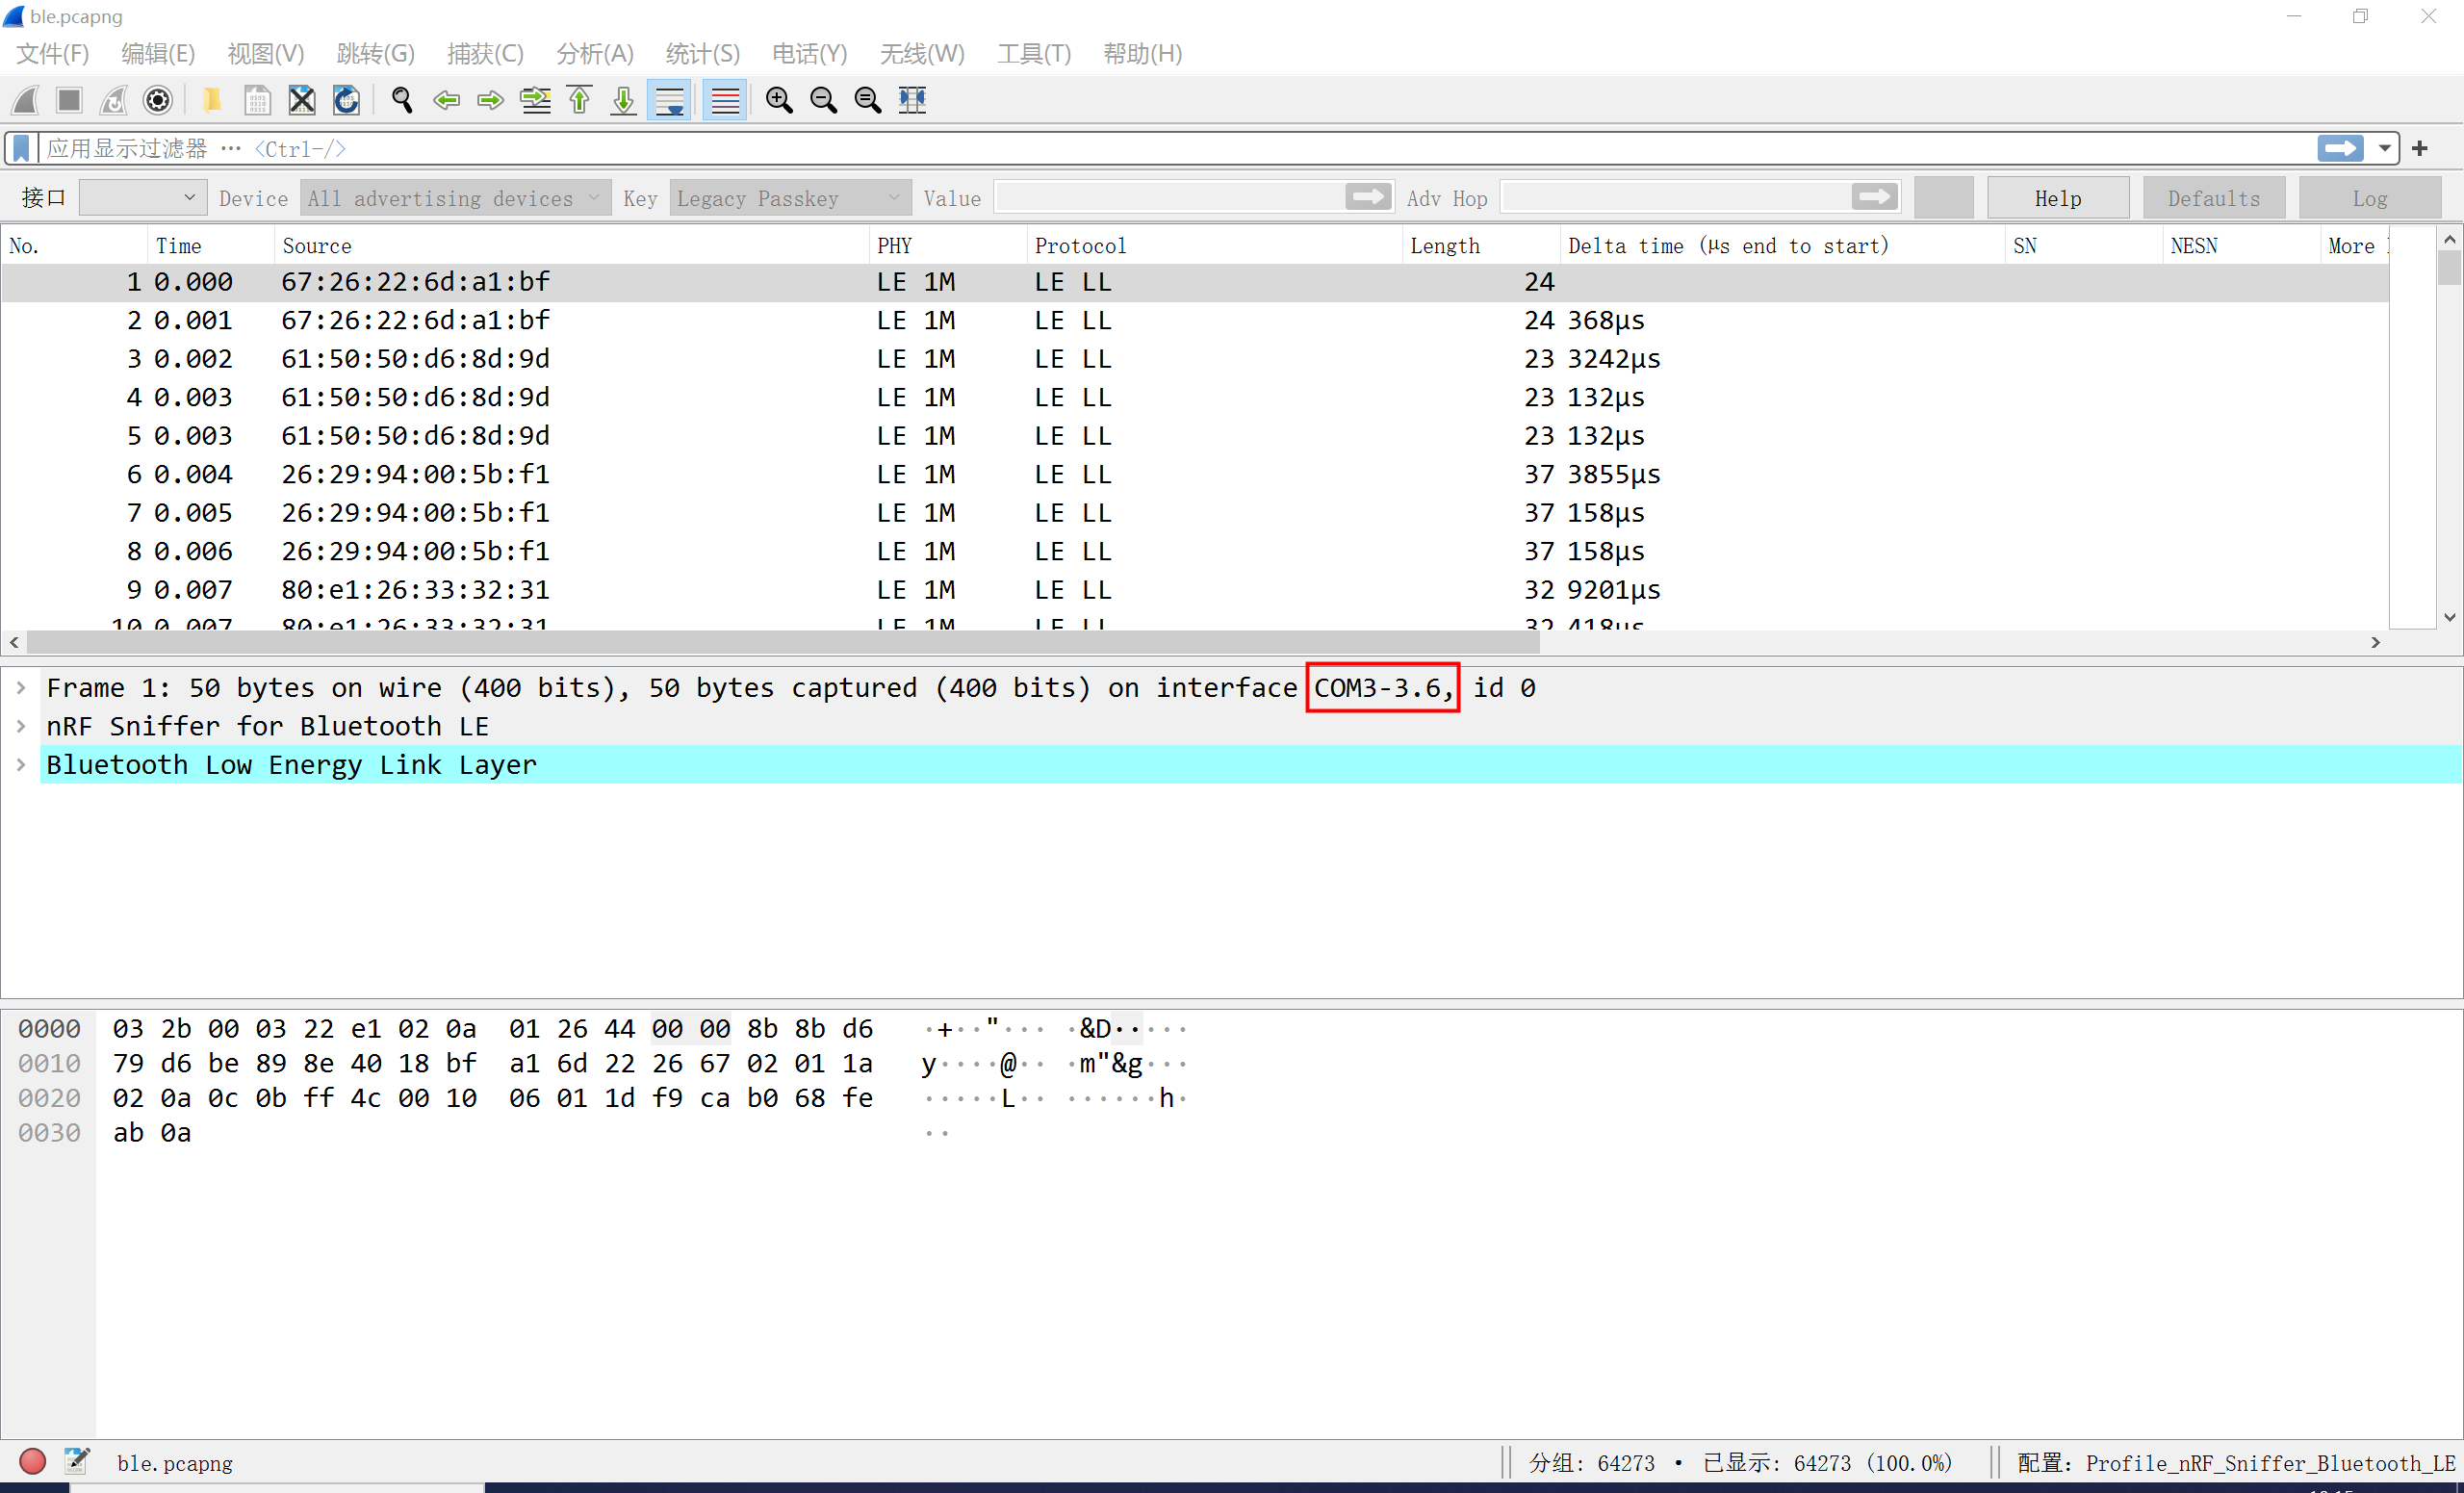The height and width of the screenshot is (1493, 2464).
Task: Click the close capture file icon
Action: [301, 100]
